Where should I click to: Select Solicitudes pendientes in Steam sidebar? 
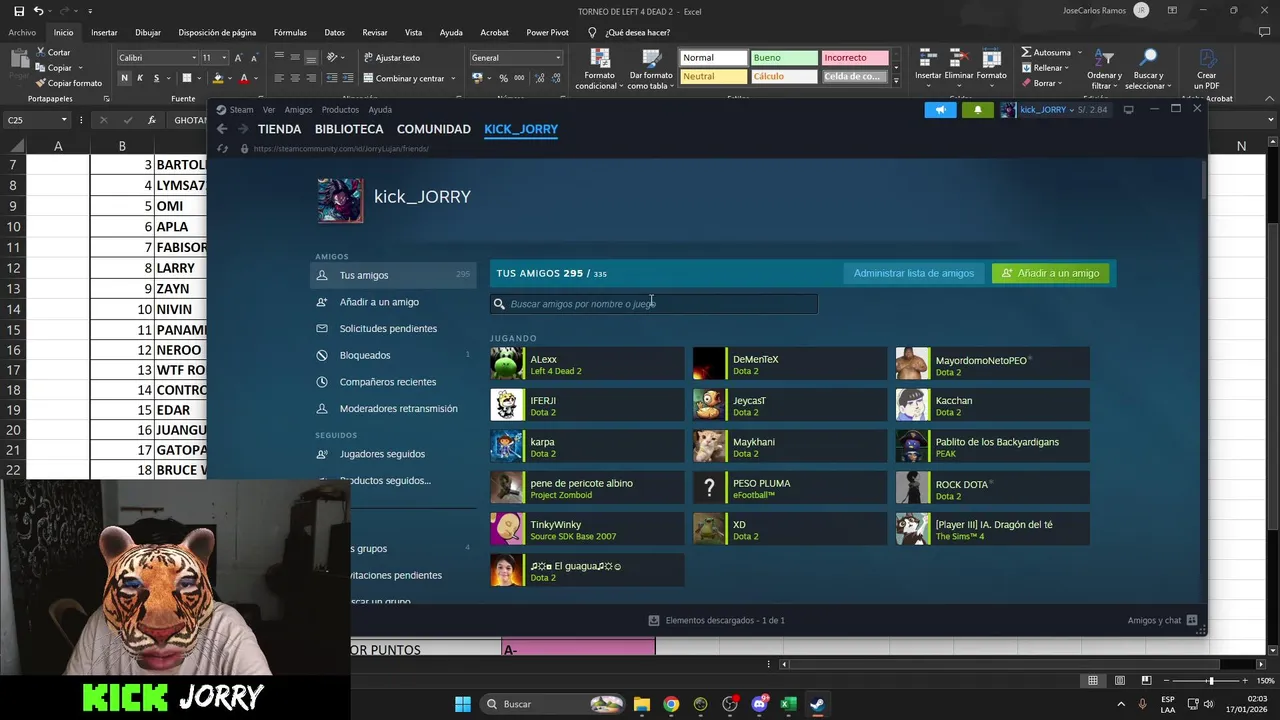[x=388, y=328]
